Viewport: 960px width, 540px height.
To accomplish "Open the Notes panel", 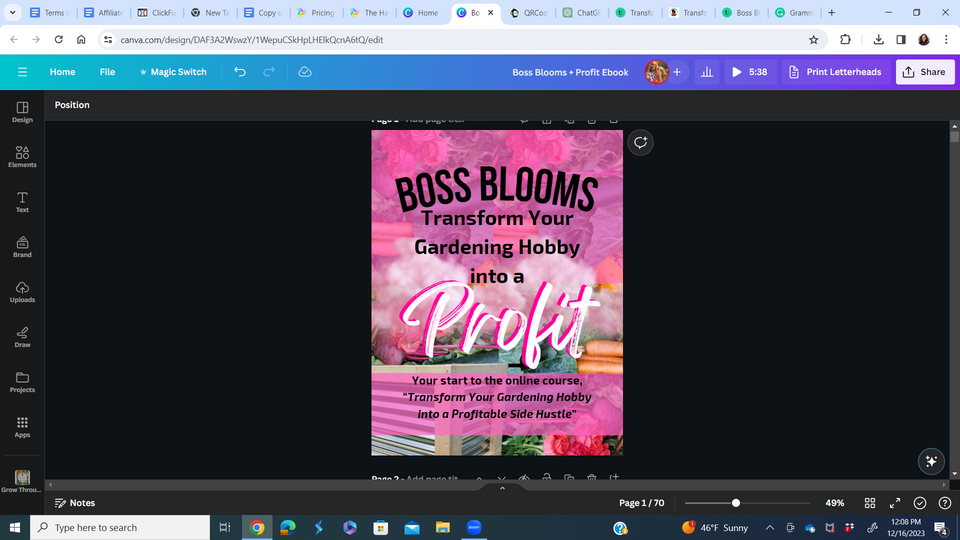I will 75,503.
